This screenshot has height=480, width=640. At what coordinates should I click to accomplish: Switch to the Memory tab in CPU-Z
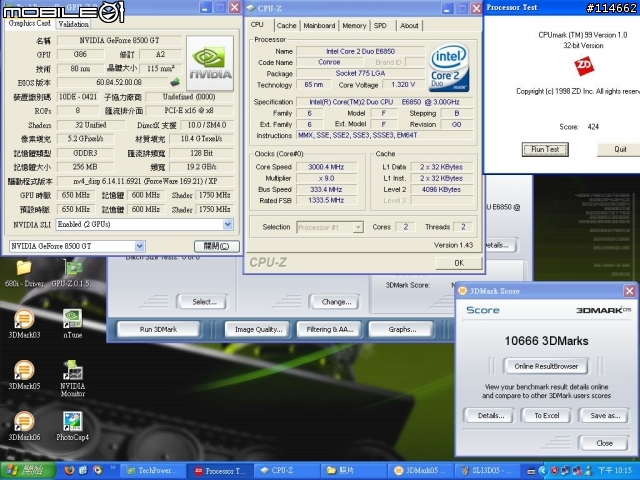click(354, 26)
